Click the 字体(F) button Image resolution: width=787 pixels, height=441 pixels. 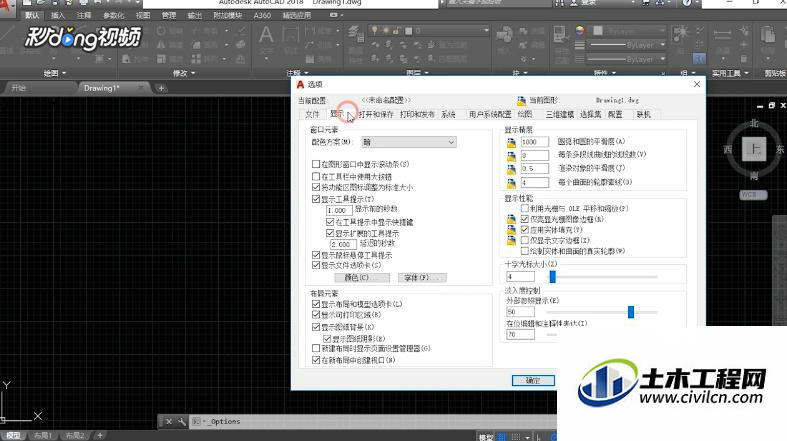coord(422,277)
